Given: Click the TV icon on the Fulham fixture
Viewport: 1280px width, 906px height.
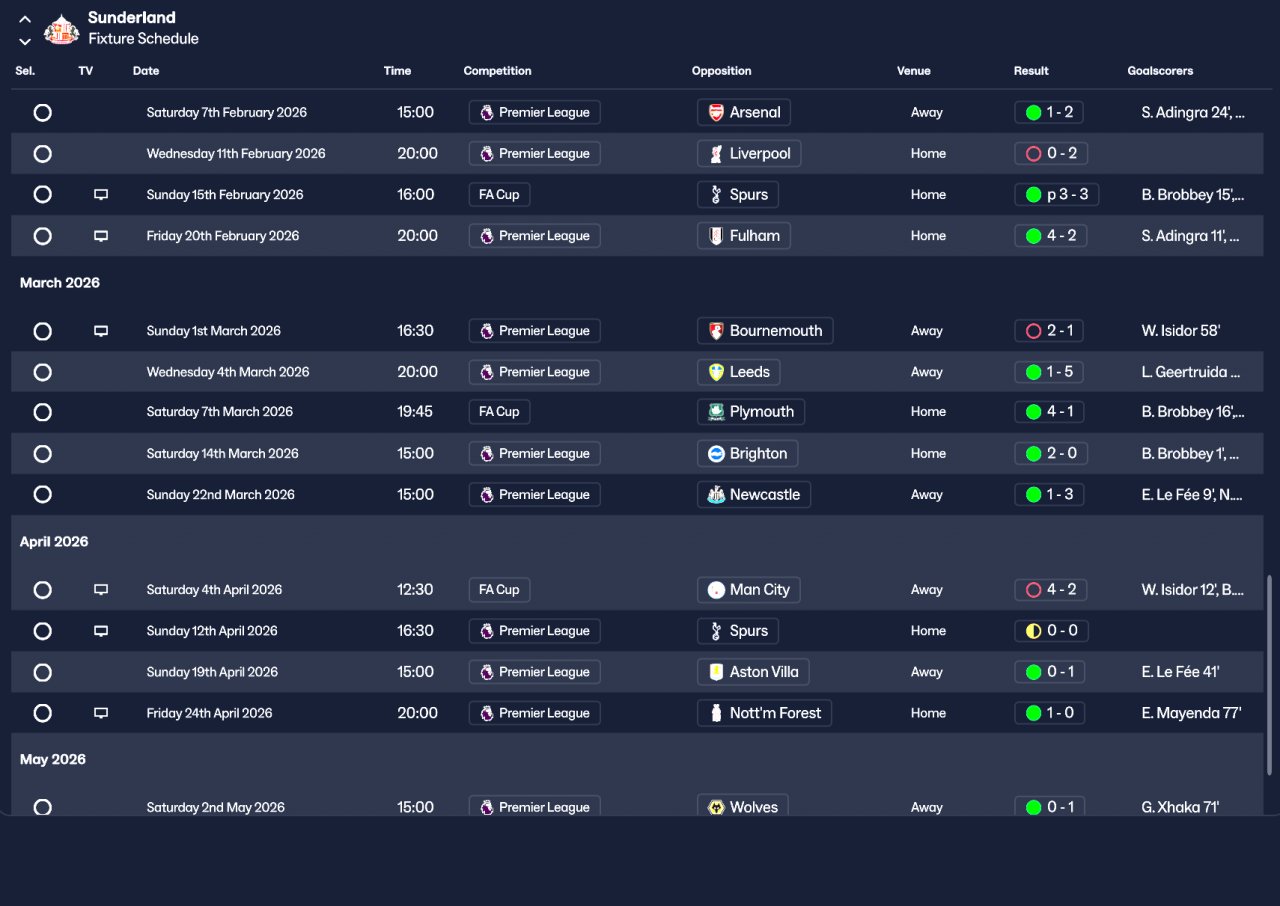Looking at the screenshot, I should tap(101, 236).
